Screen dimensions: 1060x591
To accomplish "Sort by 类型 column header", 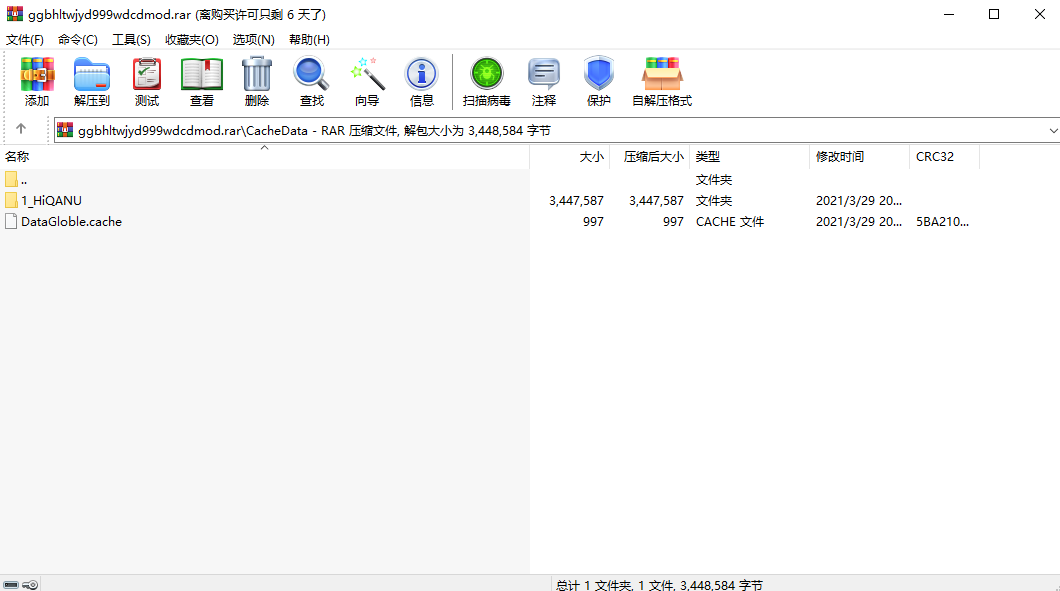I will click(750, 157).
